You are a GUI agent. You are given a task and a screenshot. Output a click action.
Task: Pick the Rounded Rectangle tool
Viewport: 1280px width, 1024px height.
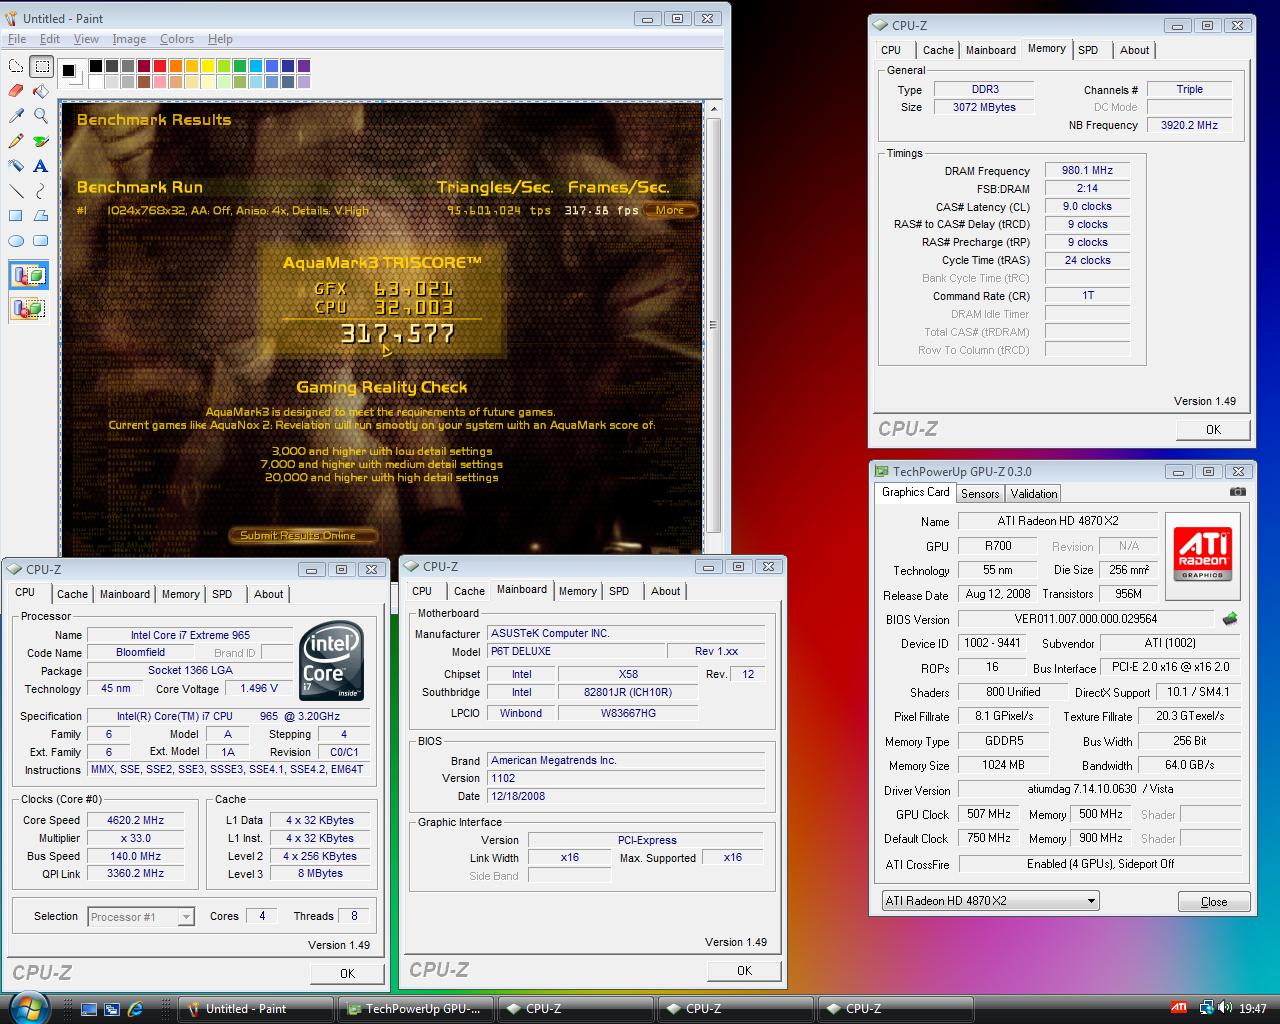(x=41, y=240)
